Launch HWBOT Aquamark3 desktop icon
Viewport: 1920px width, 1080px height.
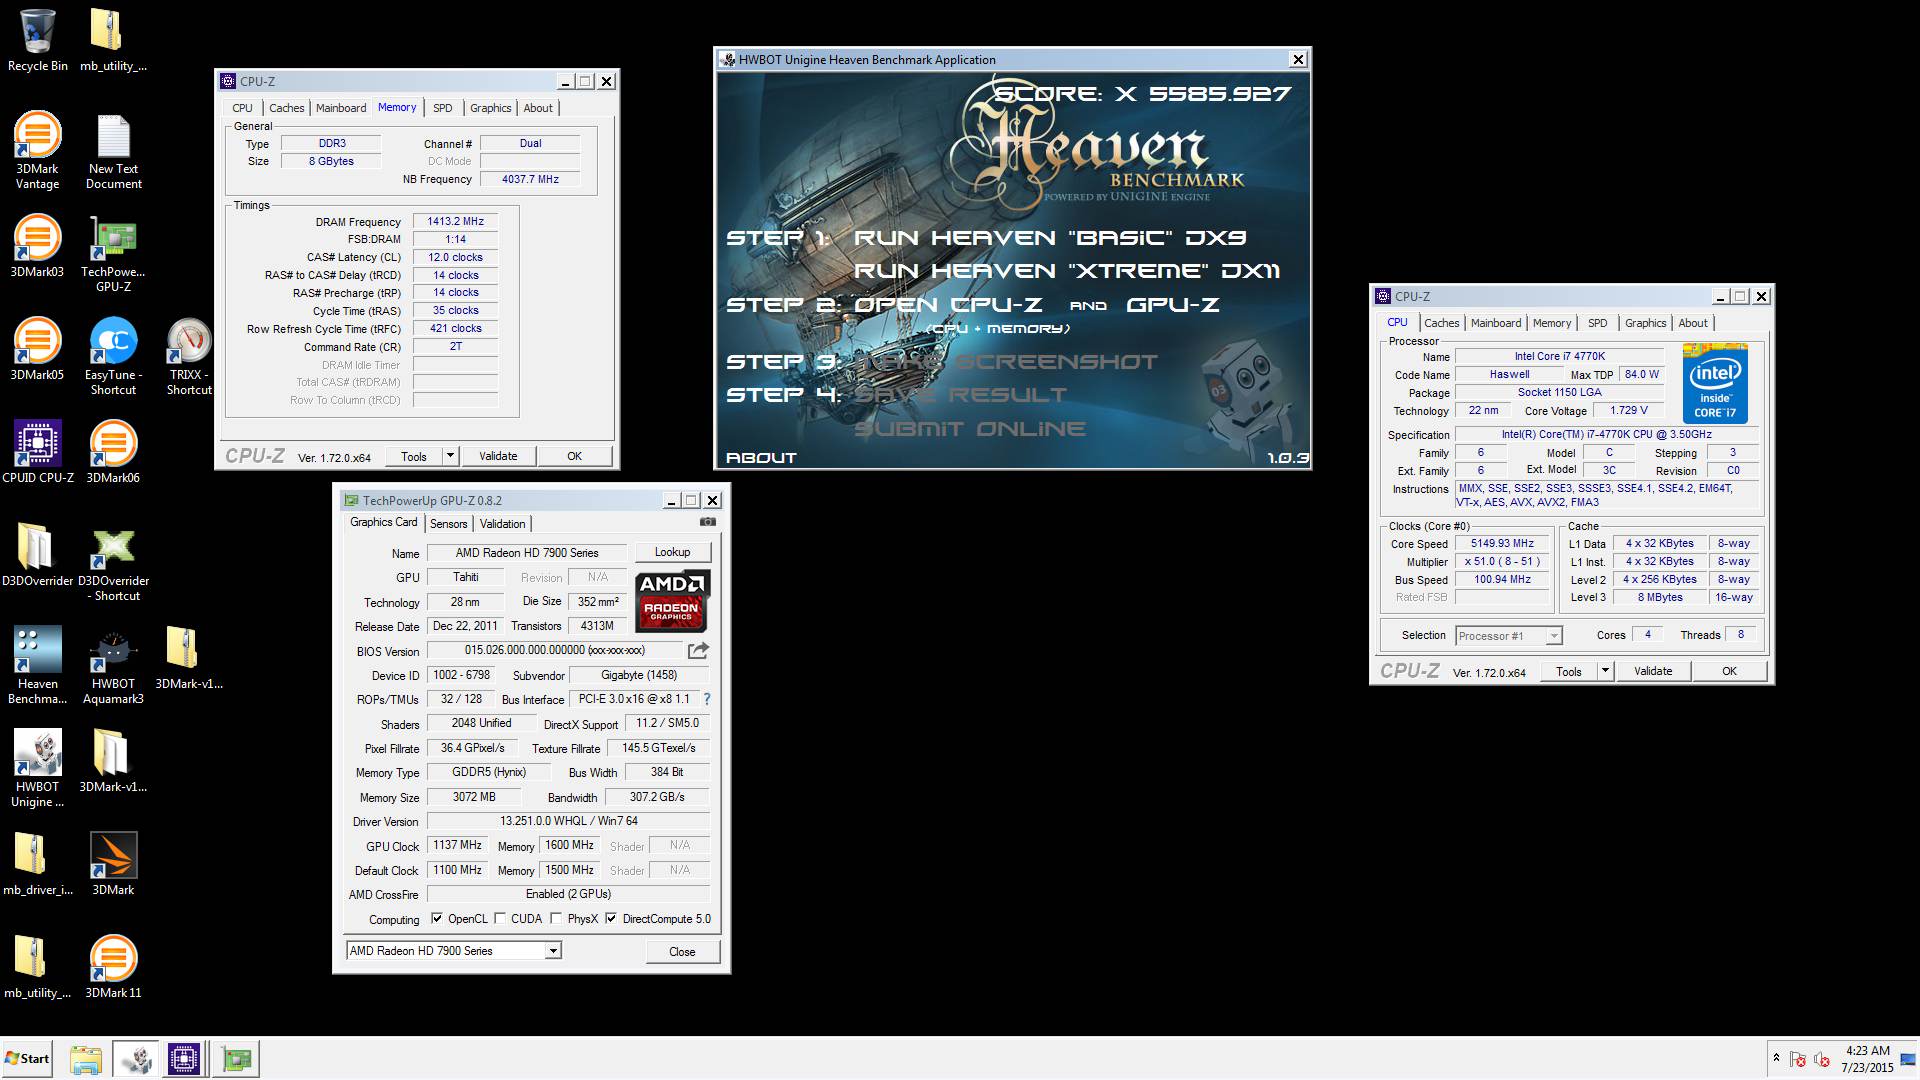point(113,665)
